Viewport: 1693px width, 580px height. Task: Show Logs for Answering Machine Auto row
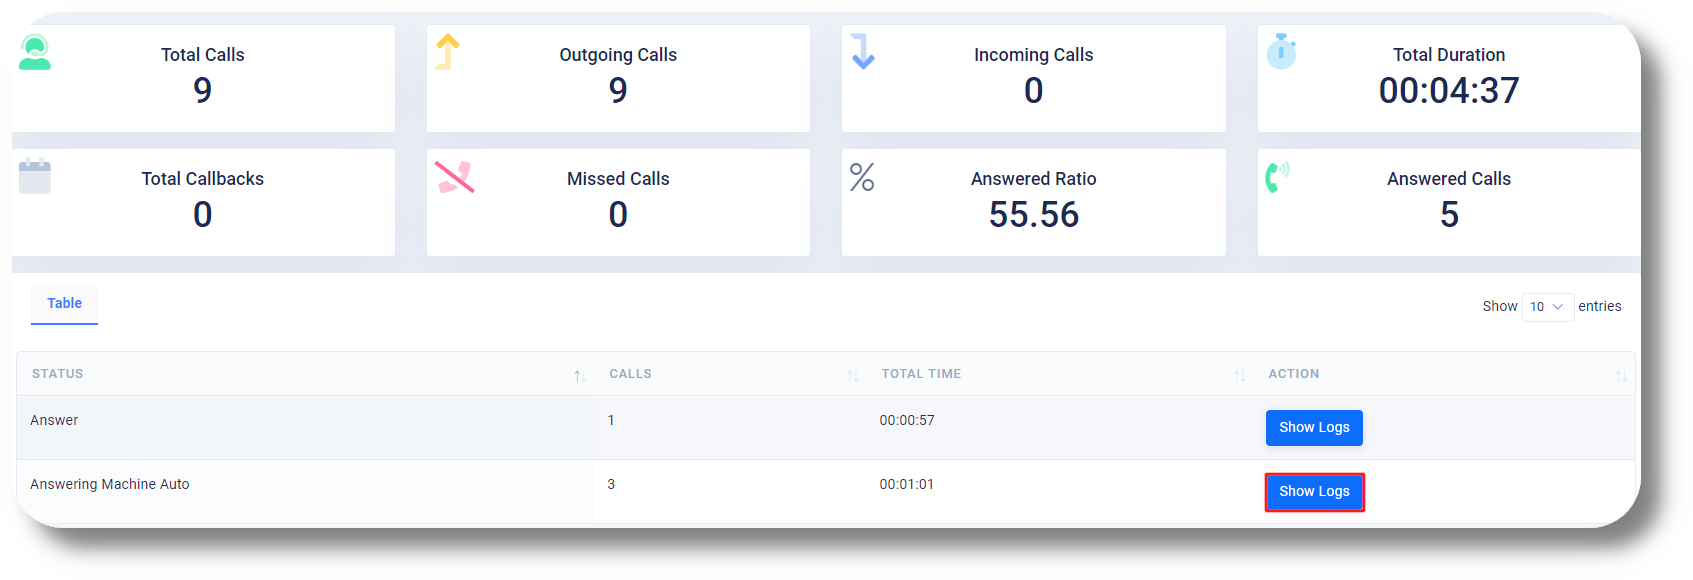[x=1314, y=492]
